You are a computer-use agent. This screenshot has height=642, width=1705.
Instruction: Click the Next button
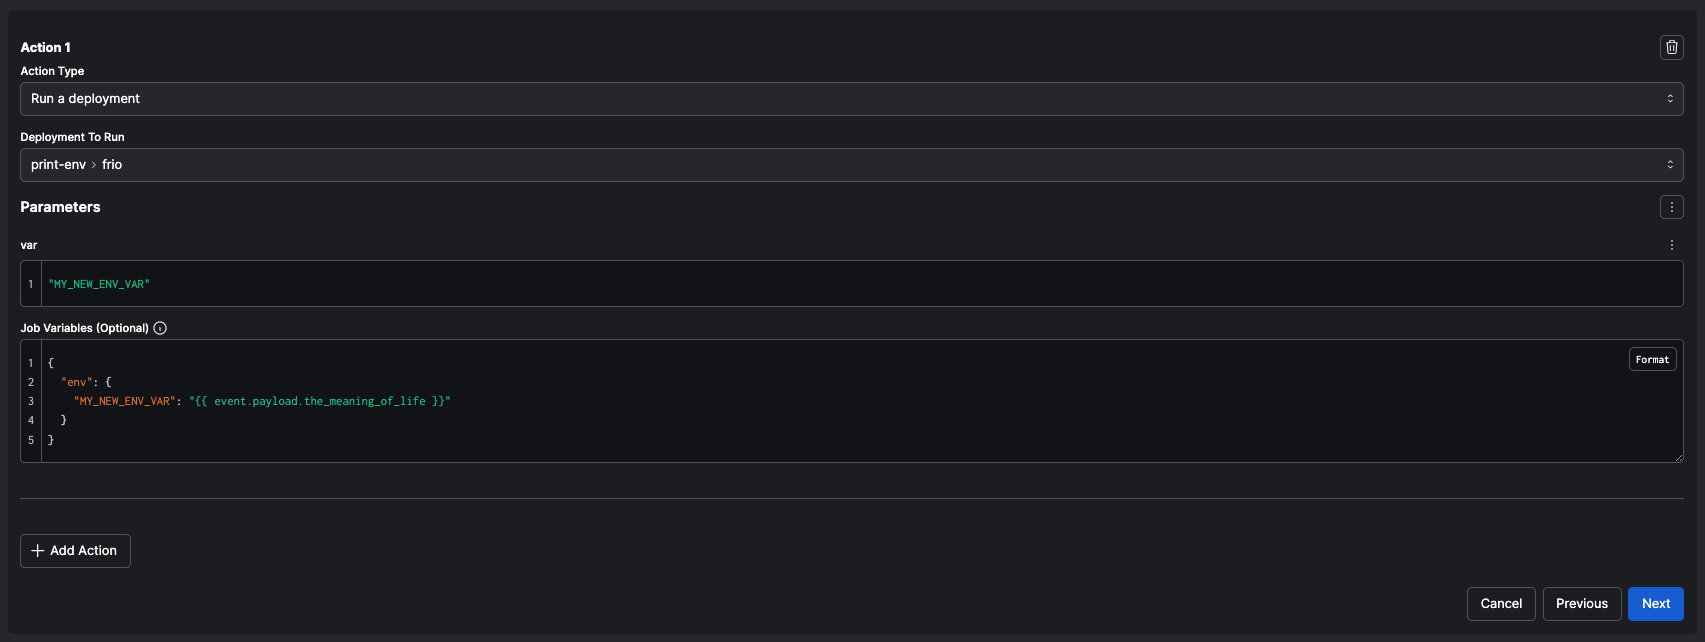tap(1655, 603)
